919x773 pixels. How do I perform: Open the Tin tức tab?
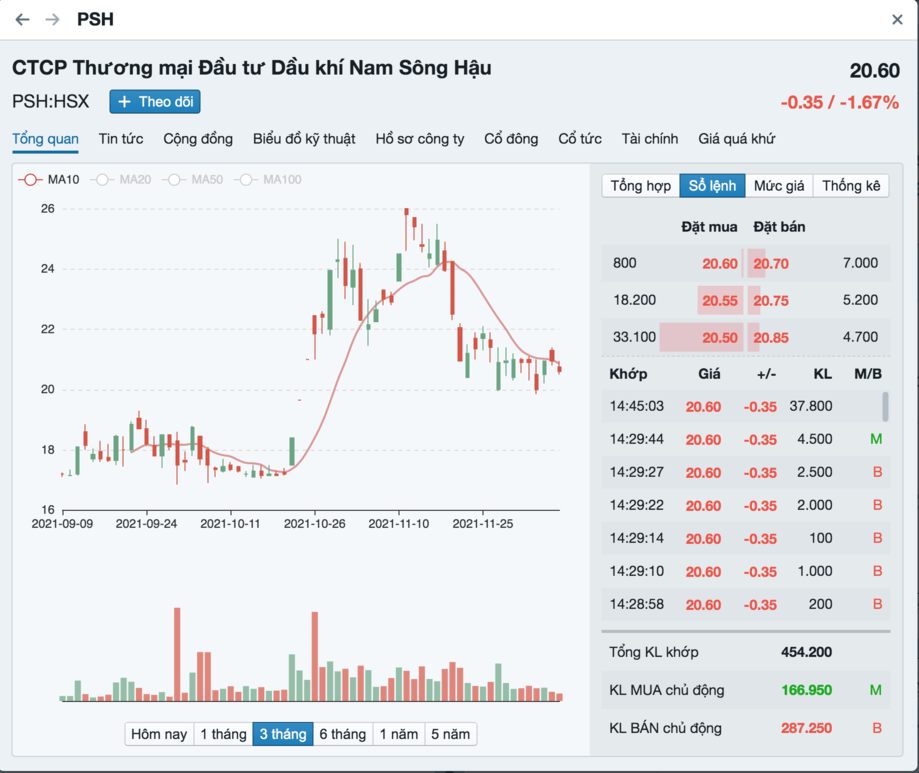tap(121, 139)
